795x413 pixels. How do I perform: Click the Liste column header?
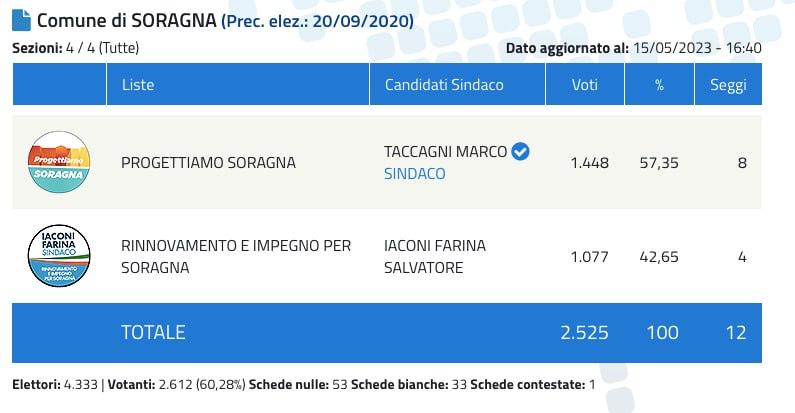(x=138, y=85)
